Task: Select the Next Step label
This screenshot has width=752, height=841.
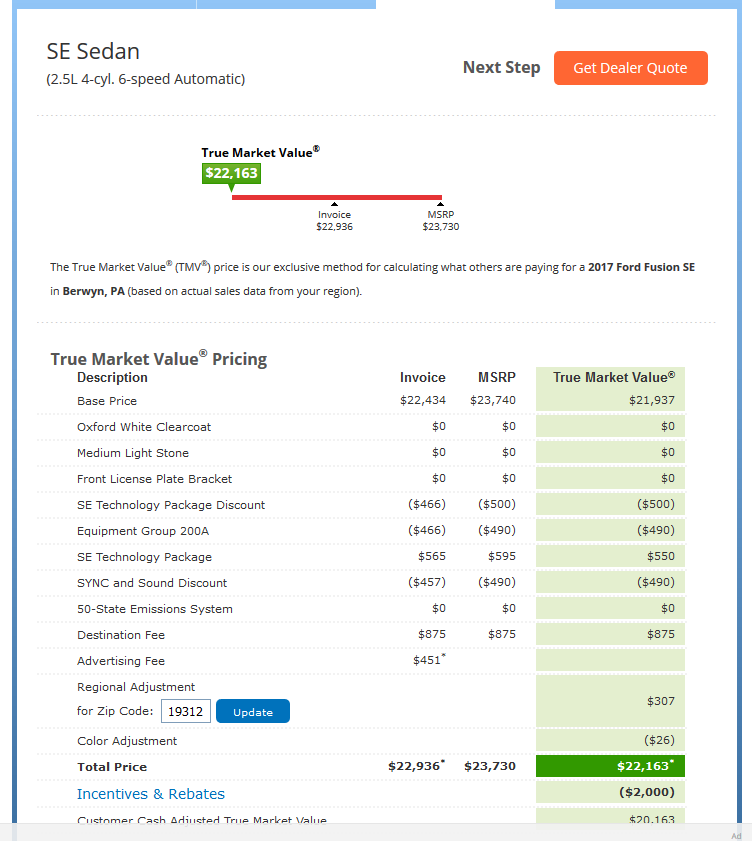Action: pos(502,68)
